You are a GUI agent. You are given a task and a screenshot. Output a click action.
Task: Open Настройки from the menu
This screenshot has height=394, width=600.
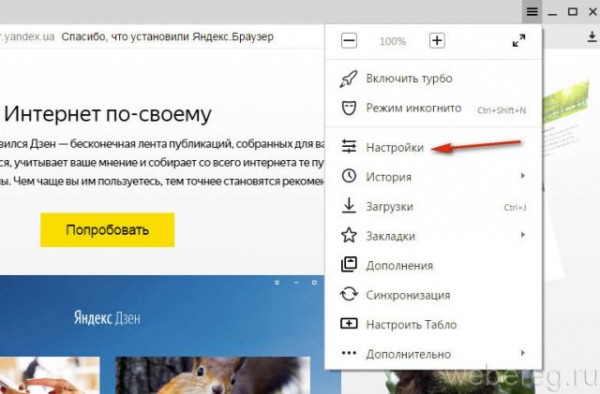[434, 147]
